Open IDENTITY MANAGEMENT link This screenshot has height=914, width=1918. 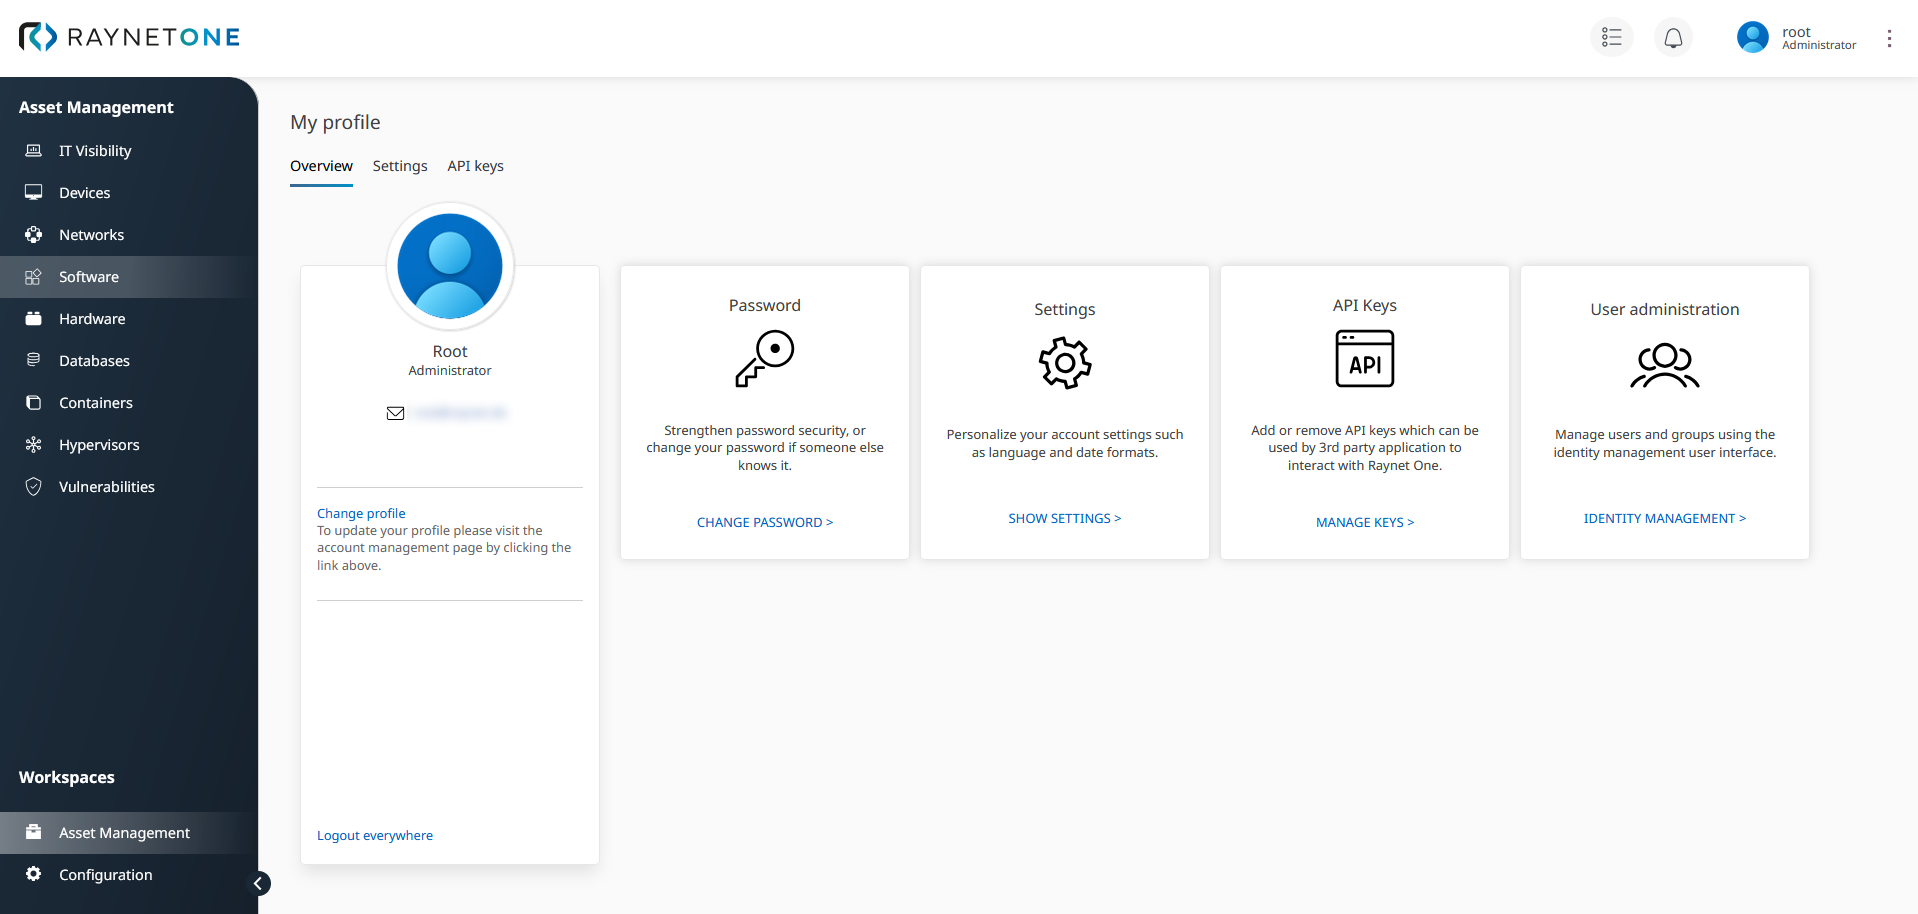(x=1664, y=518)
